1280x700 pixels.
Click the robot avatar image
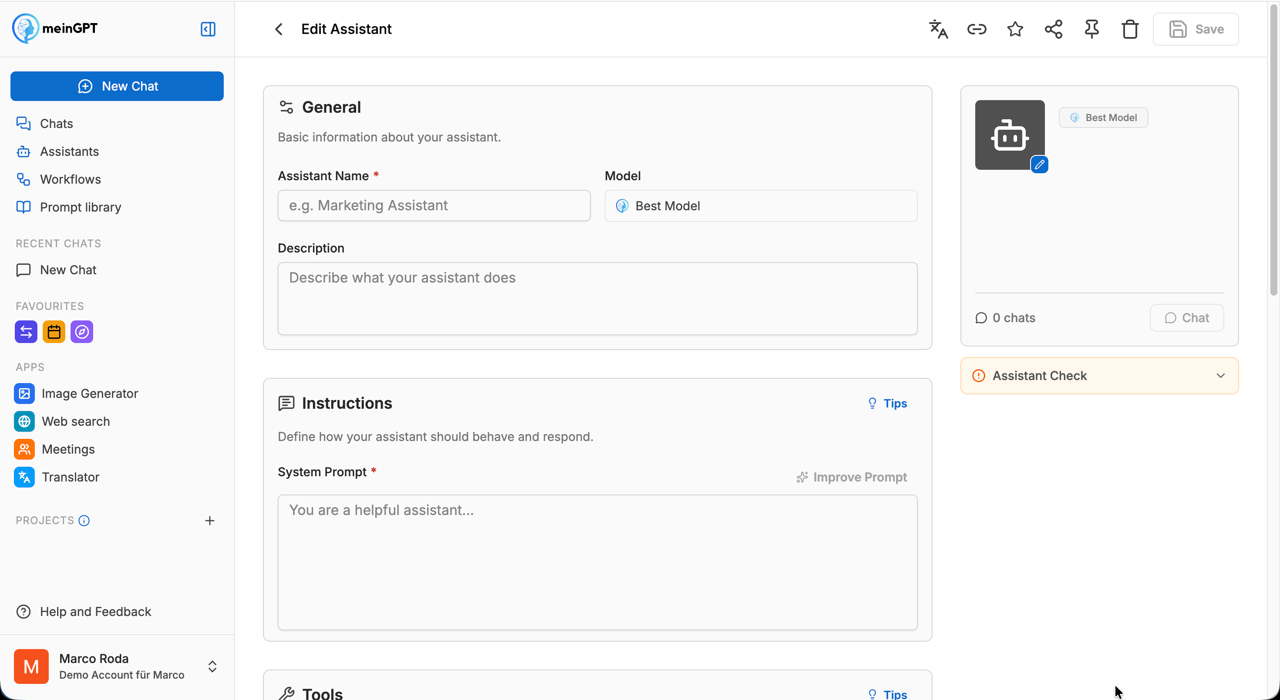tap(1009, 135)
